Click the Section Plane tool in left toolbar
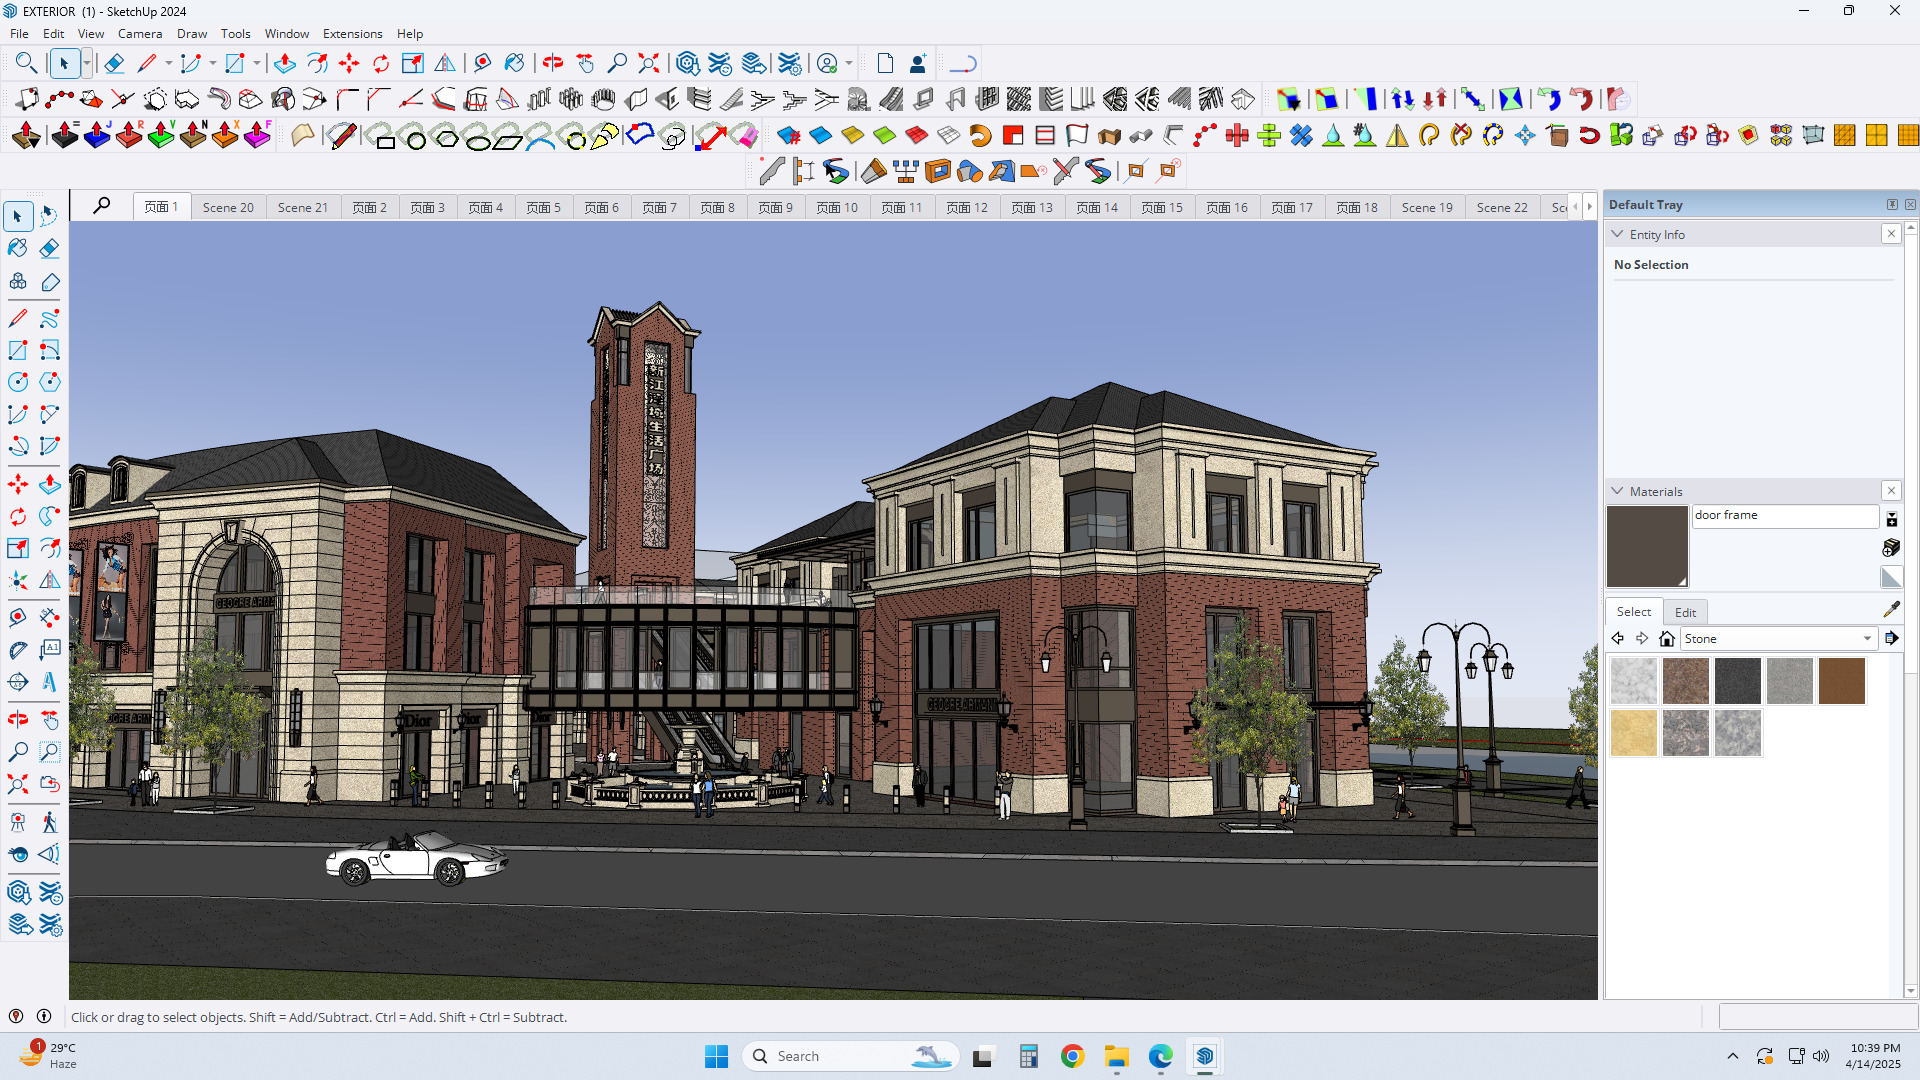This screenshot has height=1080, width=1920. 18,683
